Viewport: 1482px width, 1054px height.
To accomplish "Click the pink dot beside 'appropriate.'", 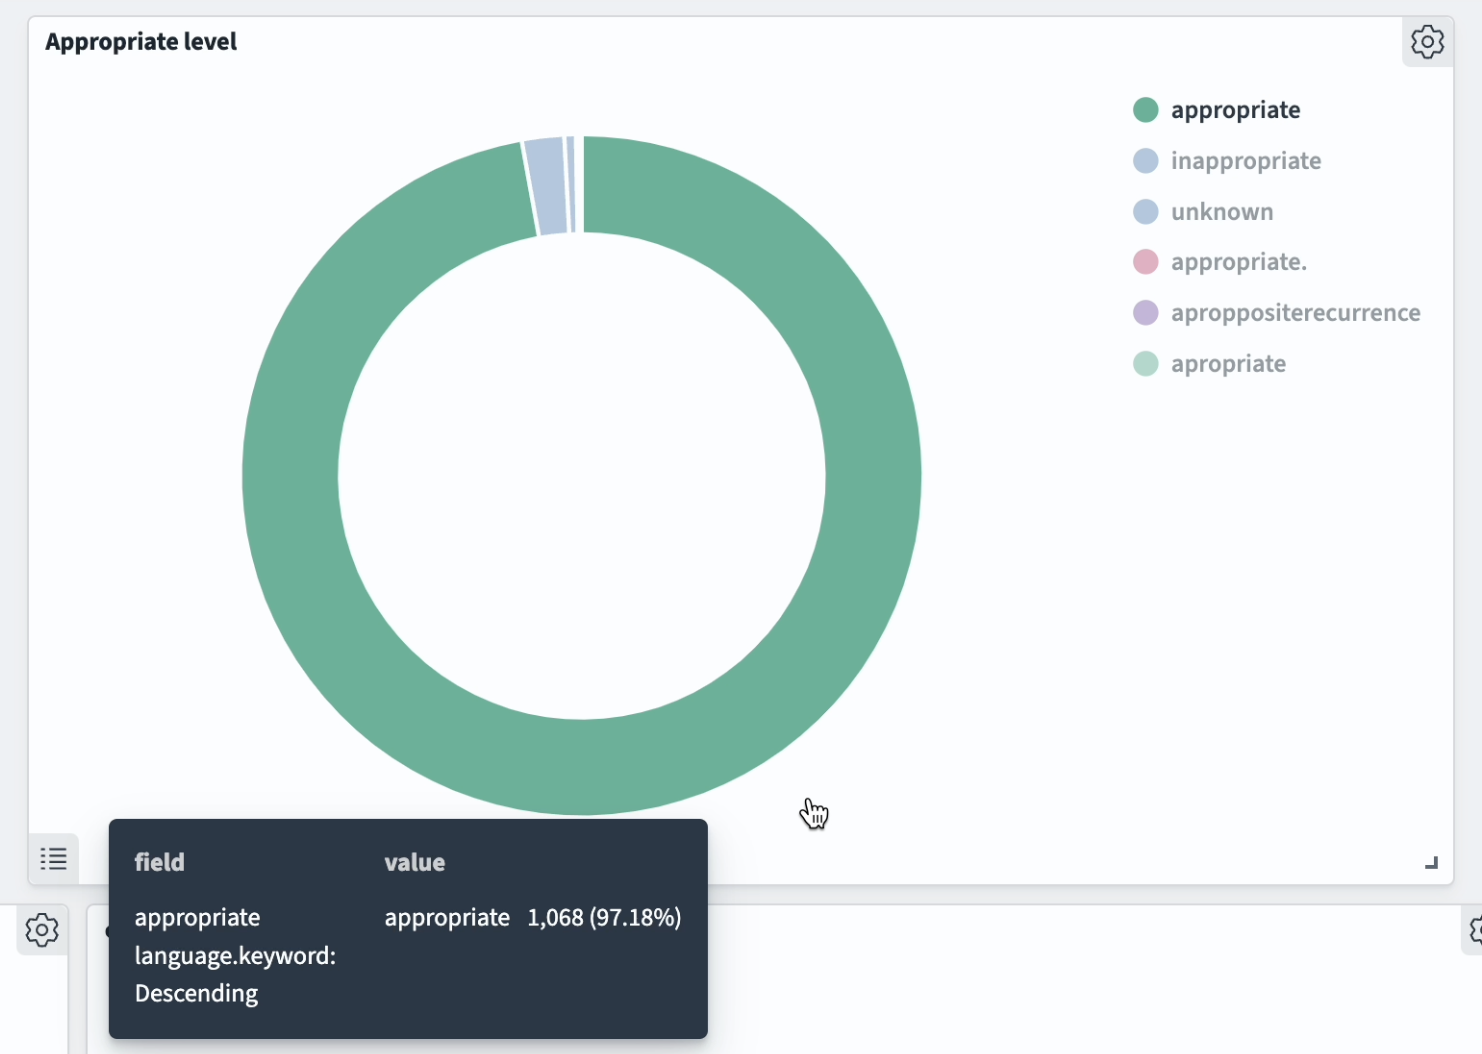I will 1145,262.
